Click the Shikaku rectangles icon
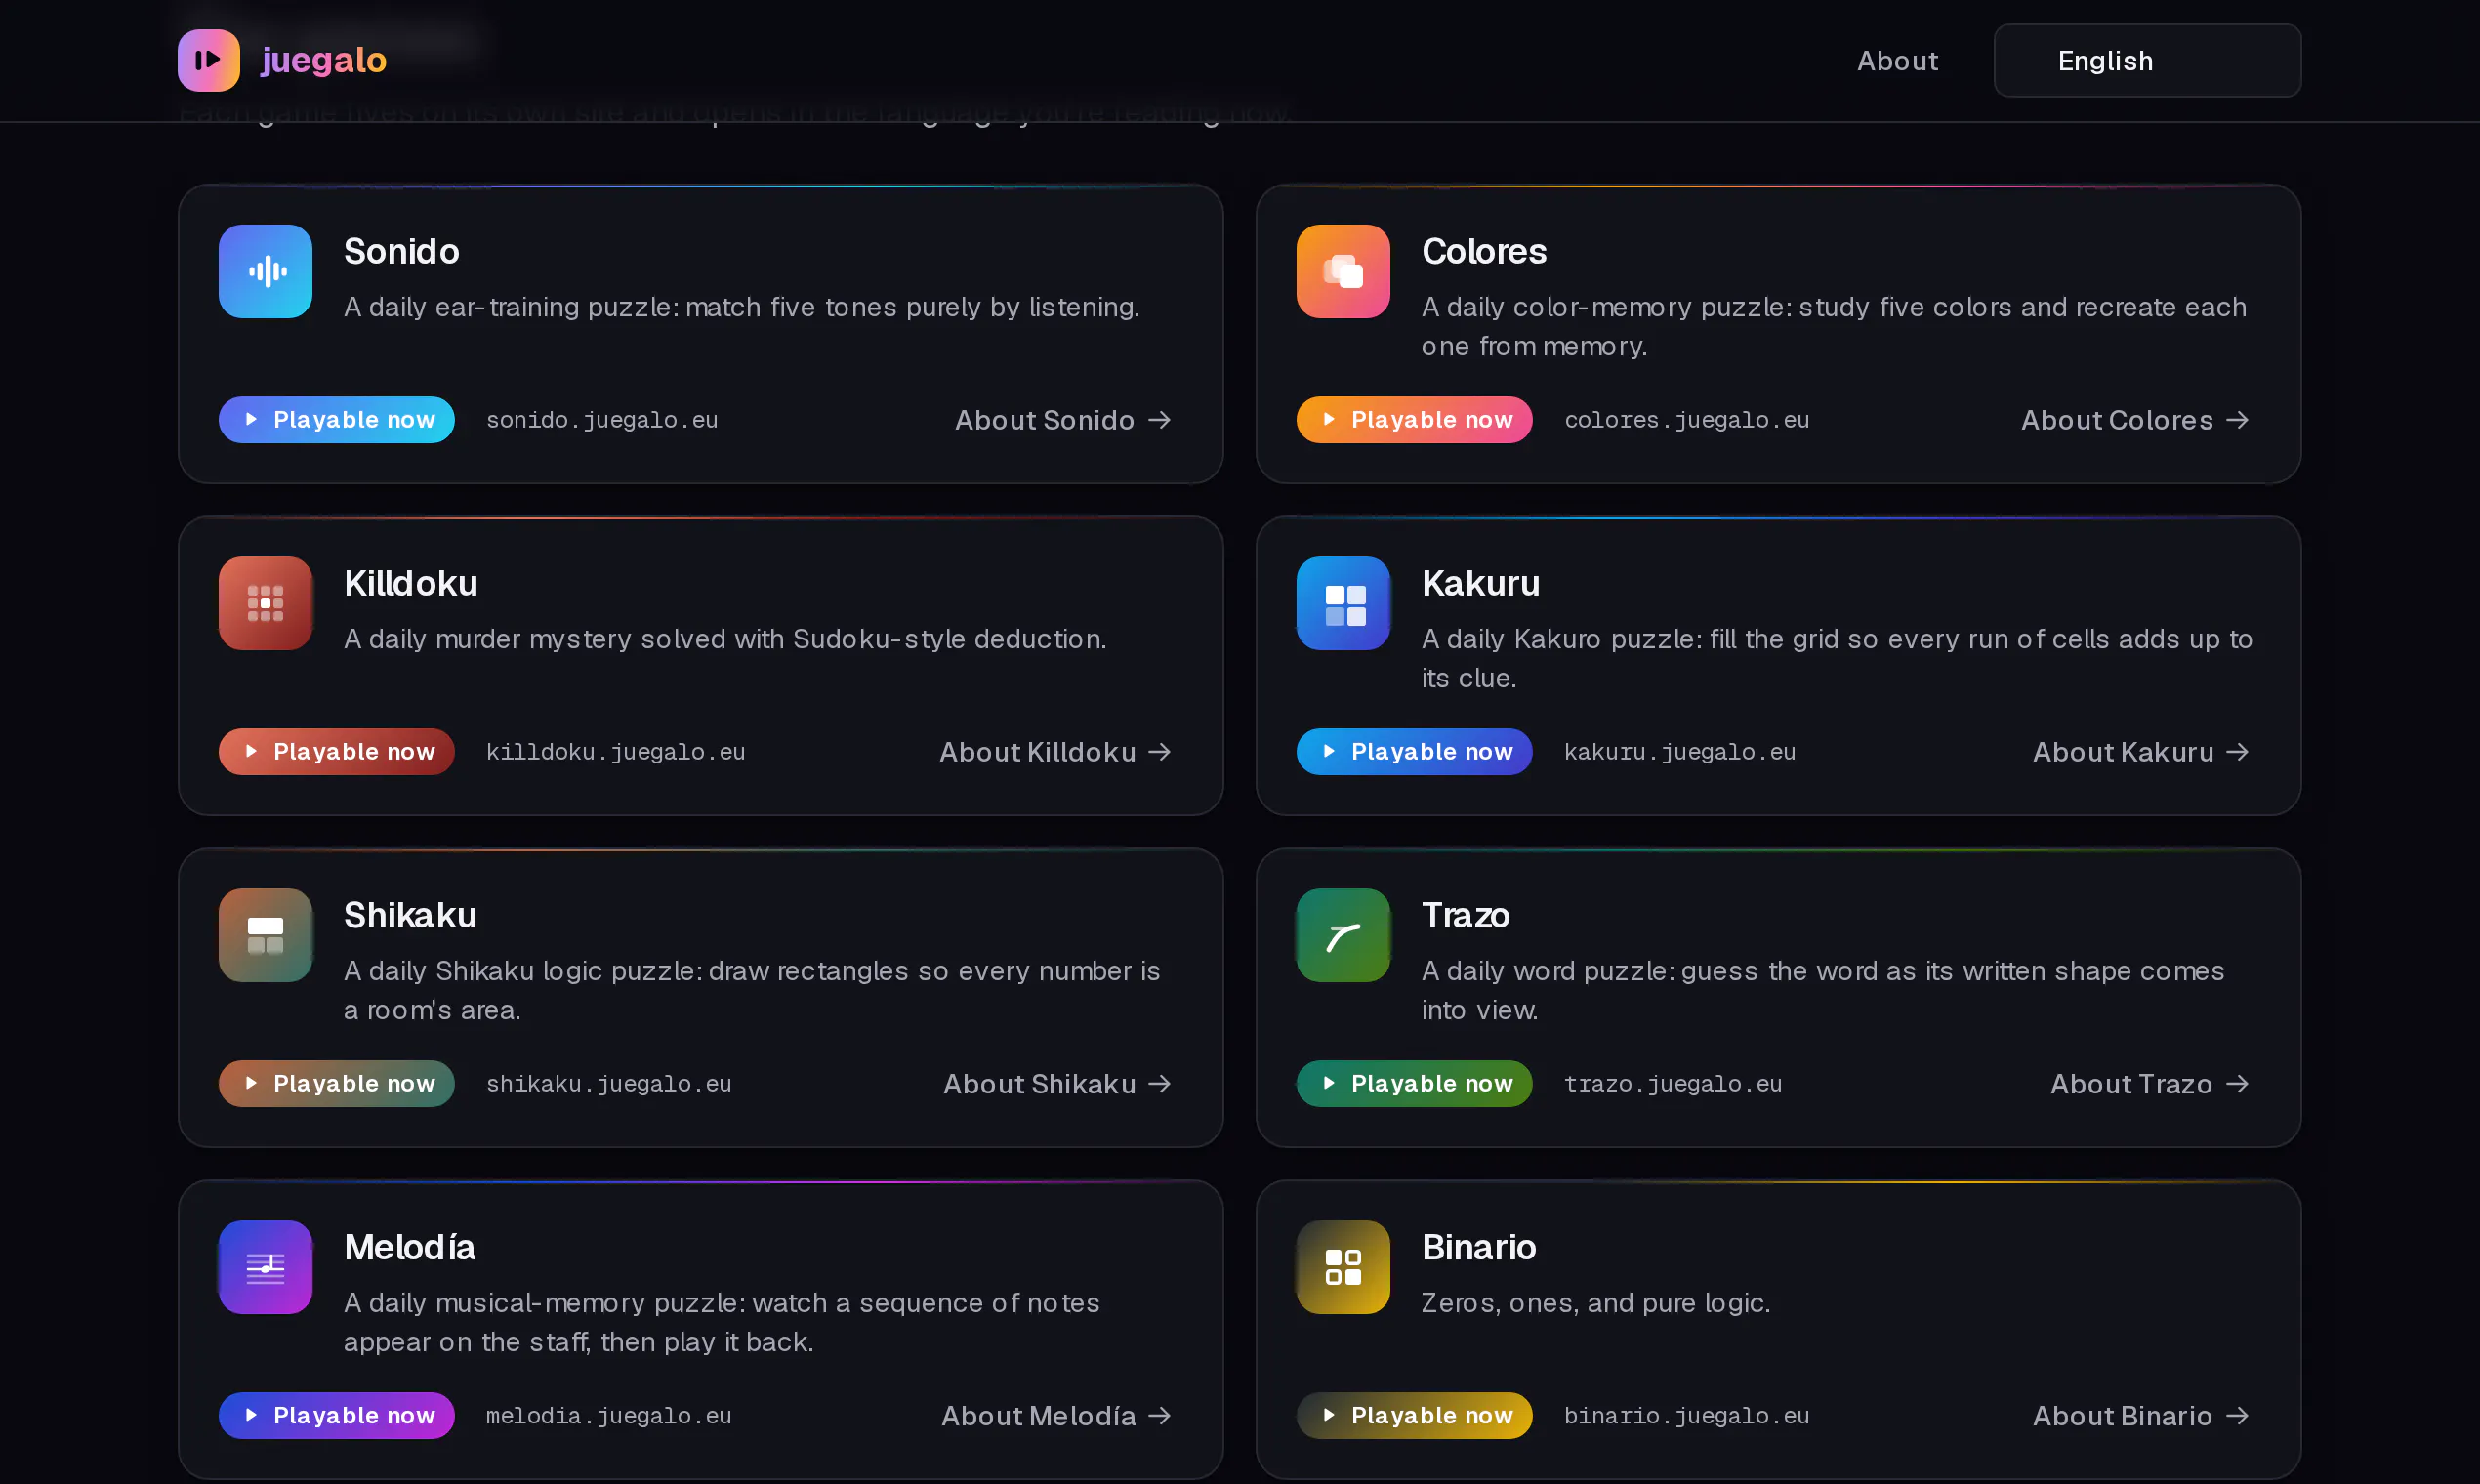The image size is (2480, 1484). 265,935
